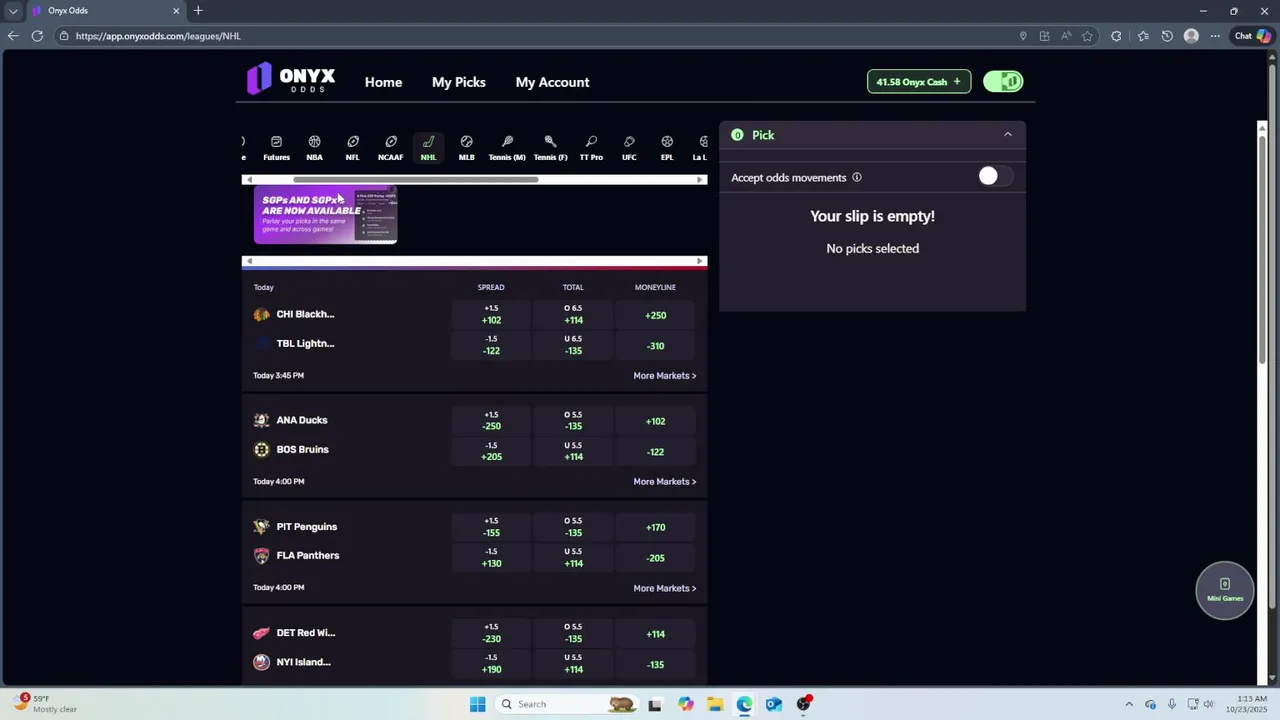Open File Explorer from the taskbar
Screen dimensions: 1280x720
coord(715,704)
